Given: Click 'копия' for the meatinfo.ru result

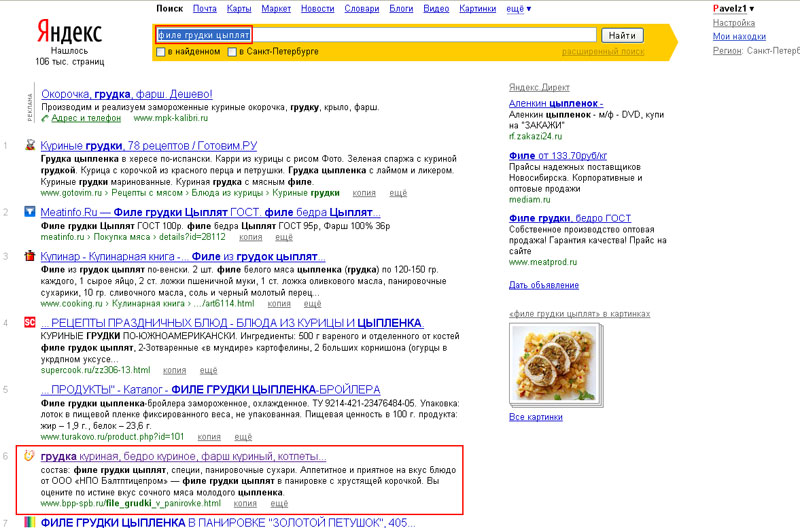Looking at the screenshot, I should point(251,237).
